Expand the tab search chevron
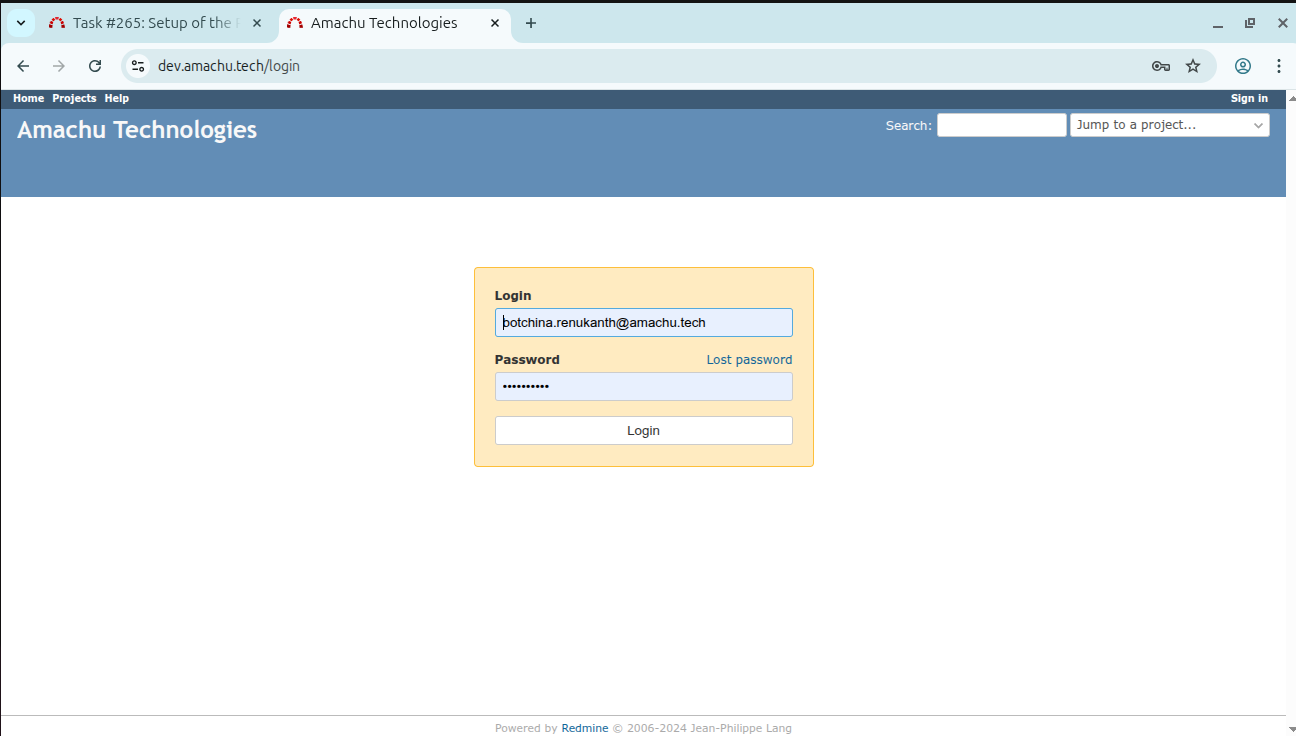This screenshot has width=1296, height=736. [x=21, y=23]
